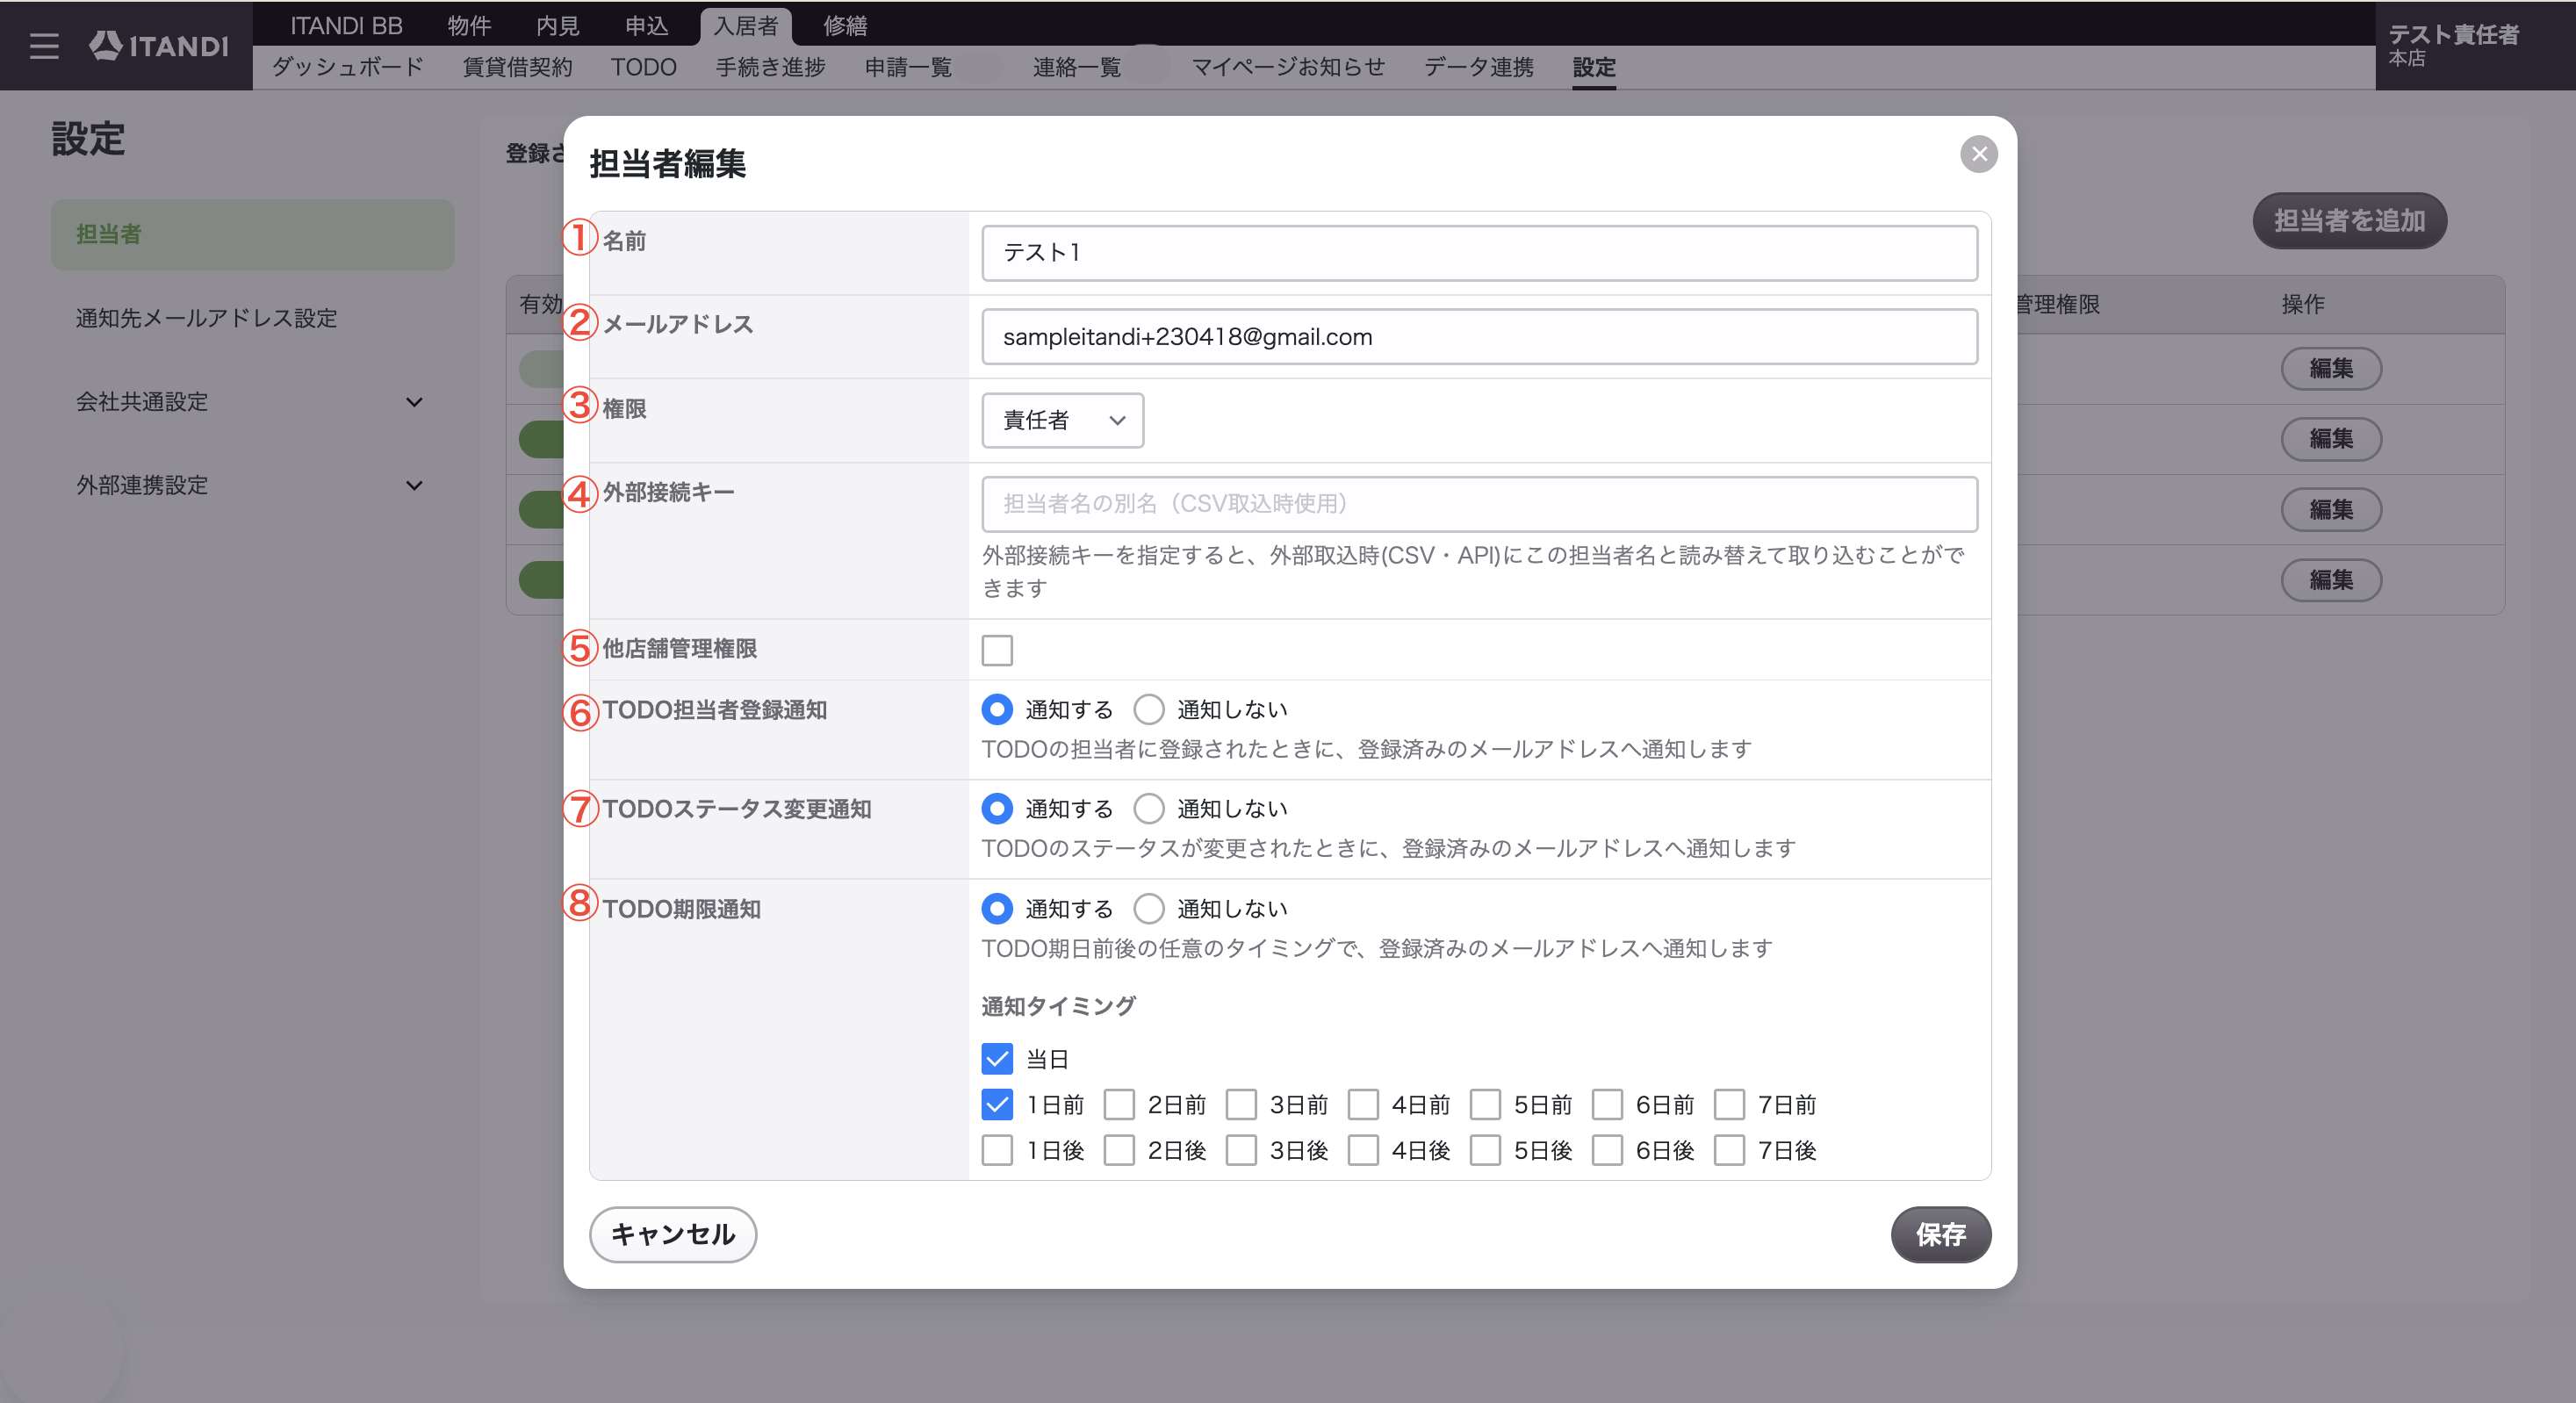
Task: Open the マイページお知らせ menu item
Action: pos(1288,67)
